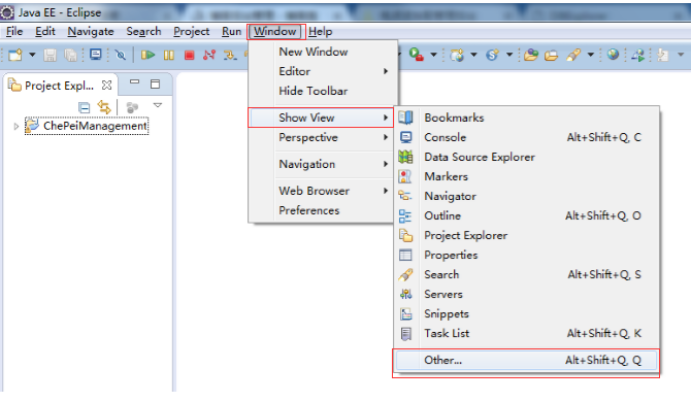Open the Help menu
Screen dimensions: 692x403
click(x=320, y=32)
